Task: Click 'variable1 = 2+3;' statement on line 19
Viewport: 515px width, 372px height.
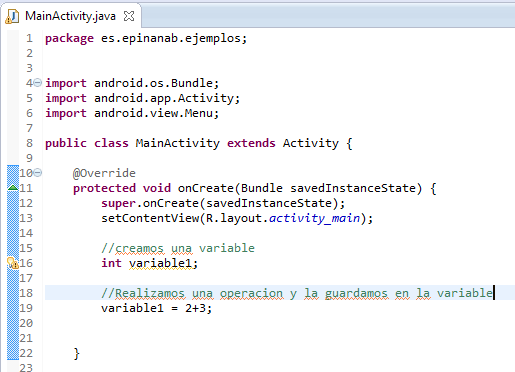Action: pos(156,308)
